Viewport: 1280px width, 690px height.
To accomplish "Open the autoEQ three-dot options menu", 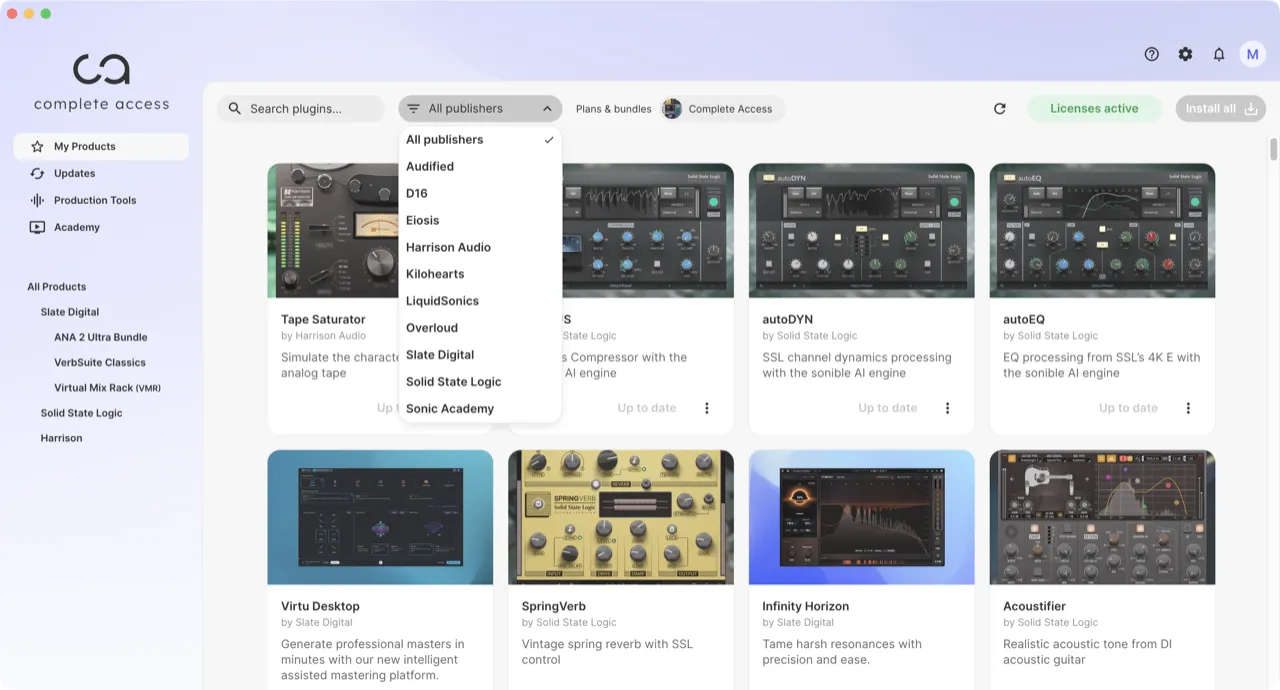I will coord(1188,408).
